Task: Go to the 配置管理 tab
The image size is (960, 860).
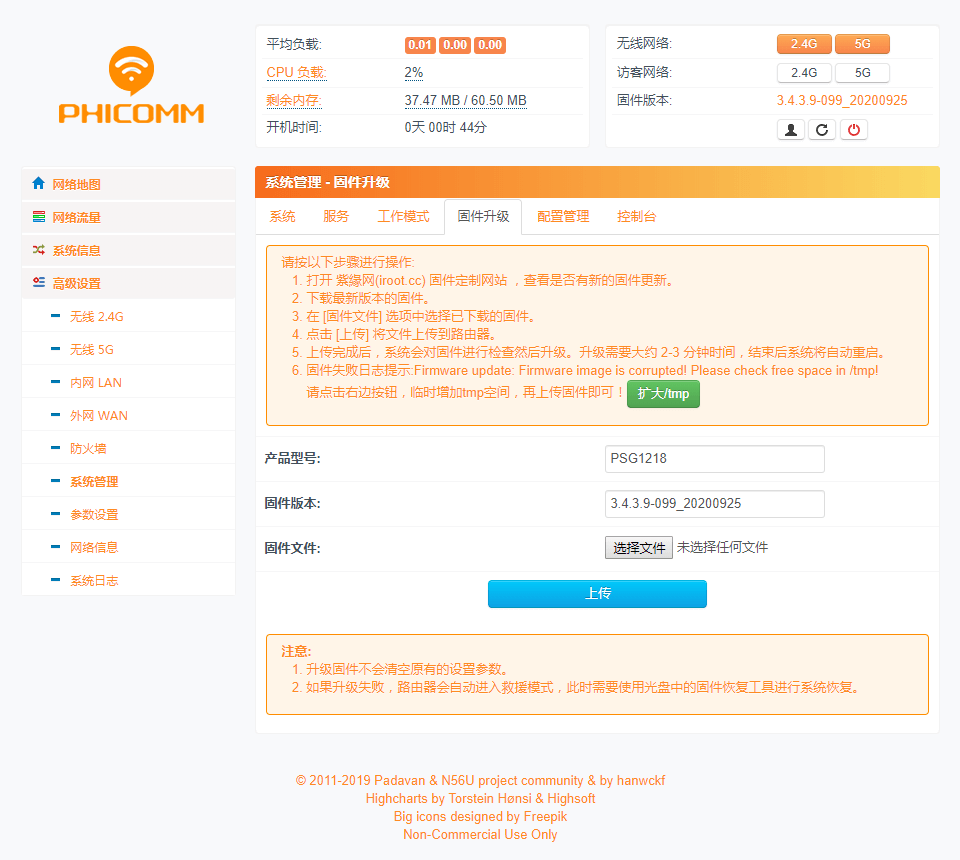Action: point(563,217)
